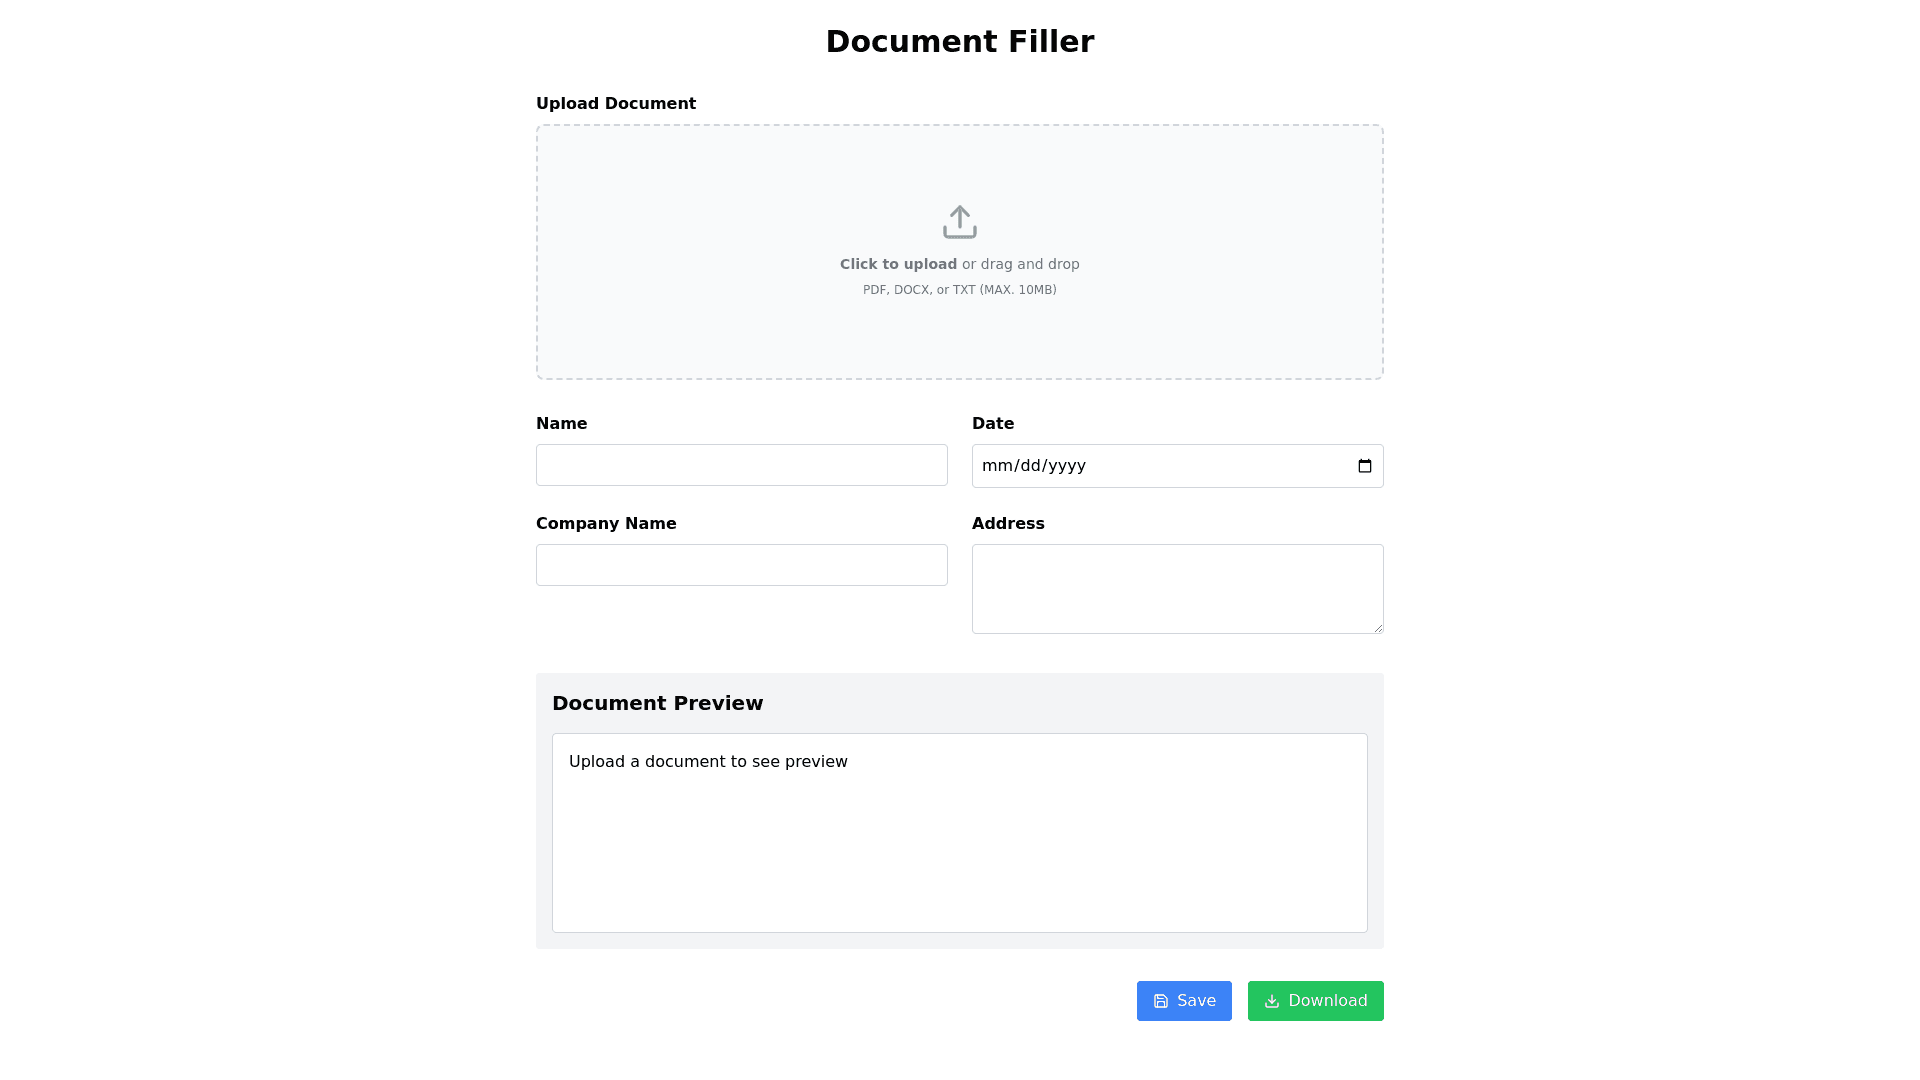Click the Address textarea resize handle
This screenshot has width=1920, height=1080.
[1378, 628]
